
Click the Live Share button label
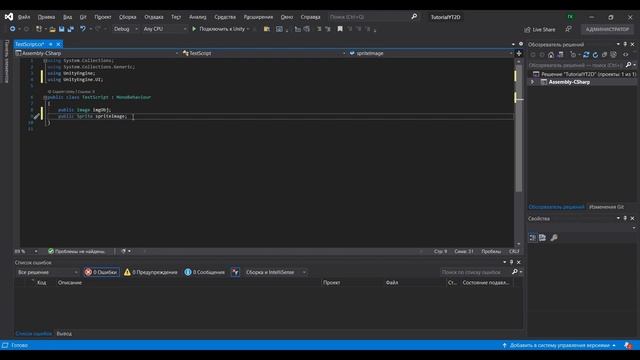(544, 29)
